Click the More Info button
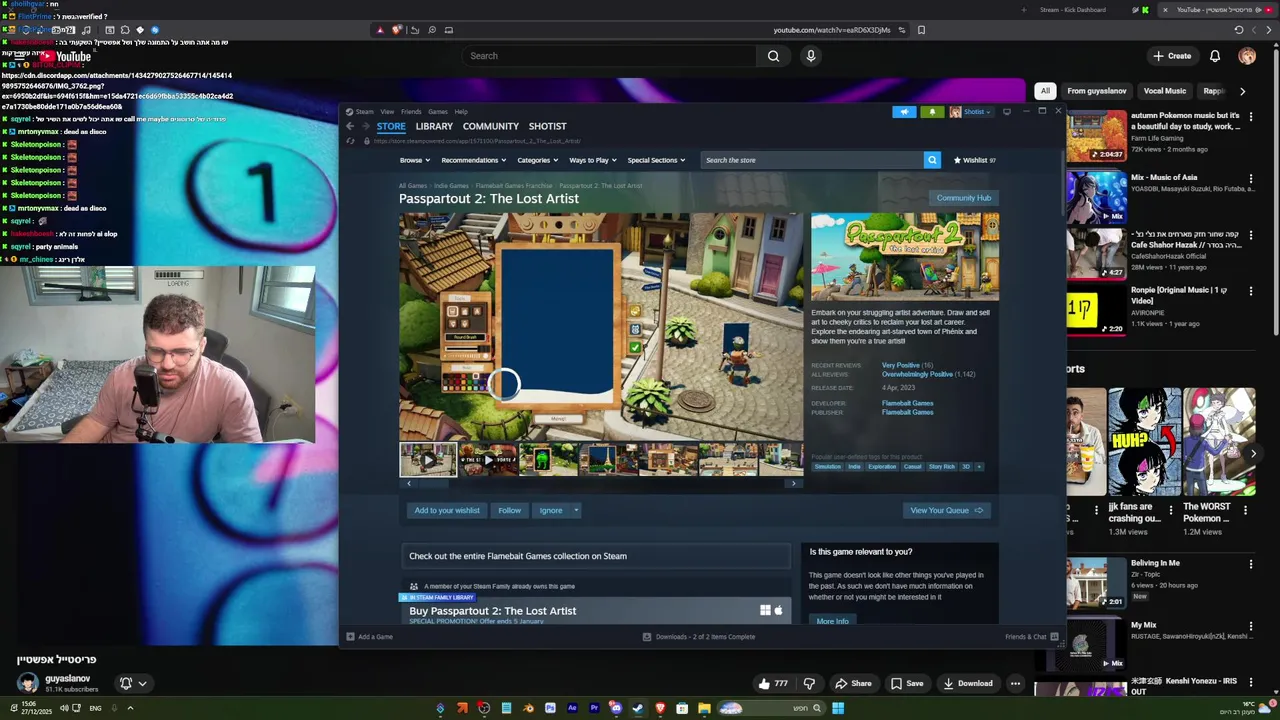The image size is (1280, 720). 832,621
